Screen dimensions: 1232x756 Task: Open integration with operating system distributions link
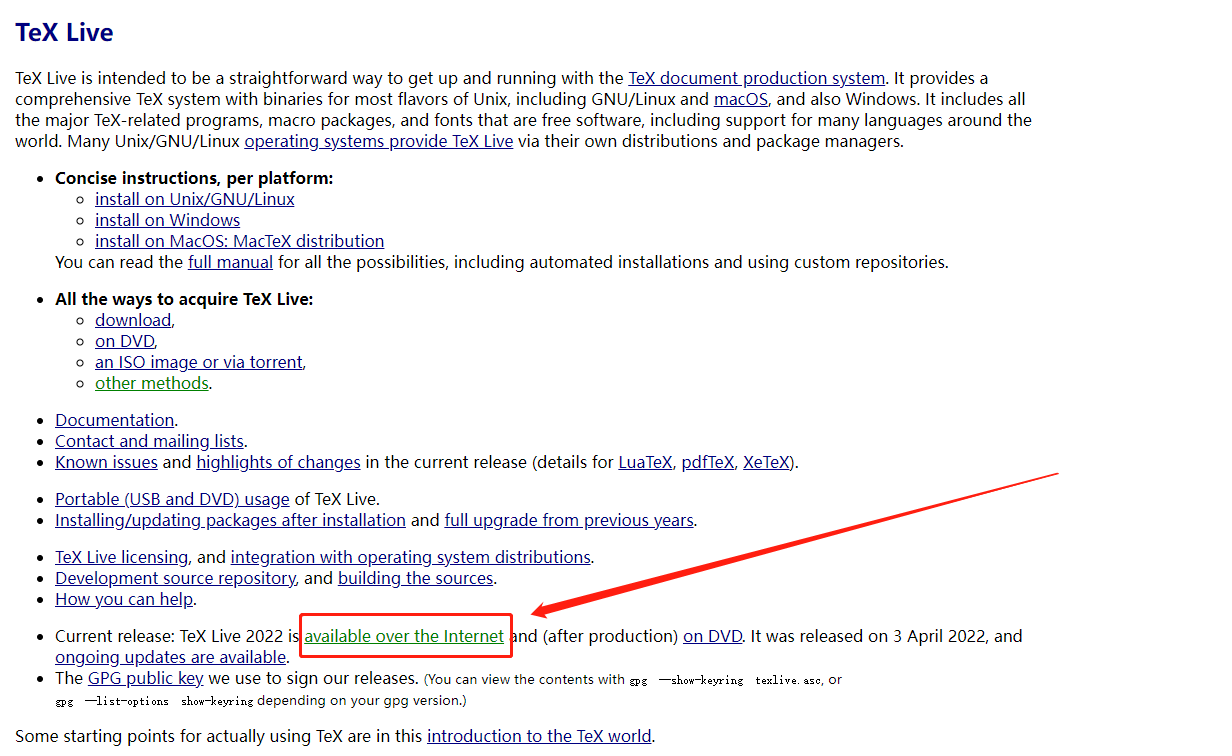pyautogui.click(x=411, y=557)
